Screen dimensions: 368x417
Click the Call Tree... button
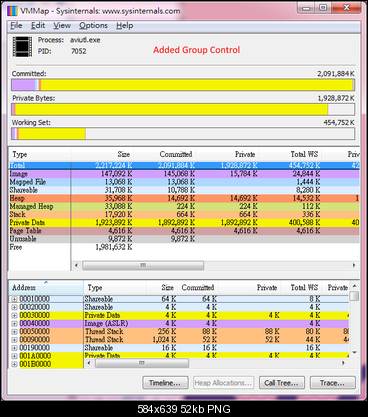coord(282,383)
